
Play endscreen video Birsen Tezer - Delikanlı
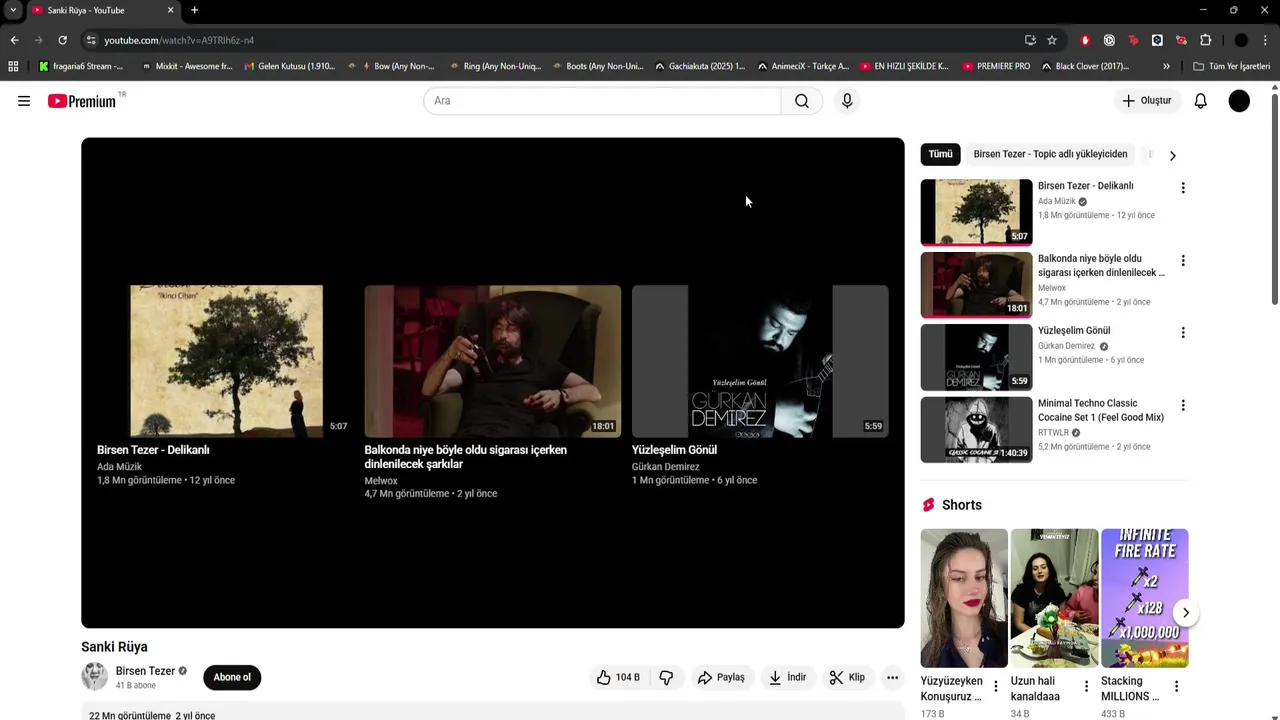(x=226, y=361)
